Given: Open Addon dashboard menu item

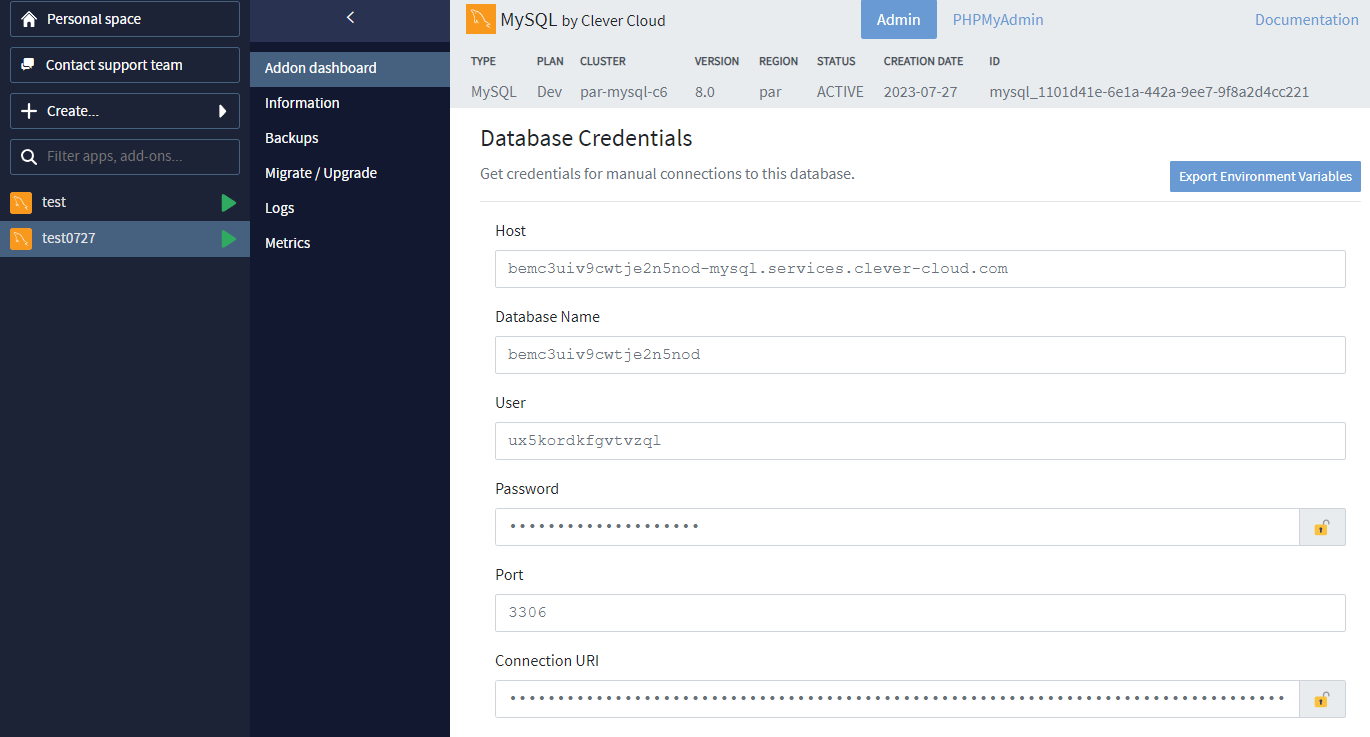Looking at the screenshot, I should point(350,69).
